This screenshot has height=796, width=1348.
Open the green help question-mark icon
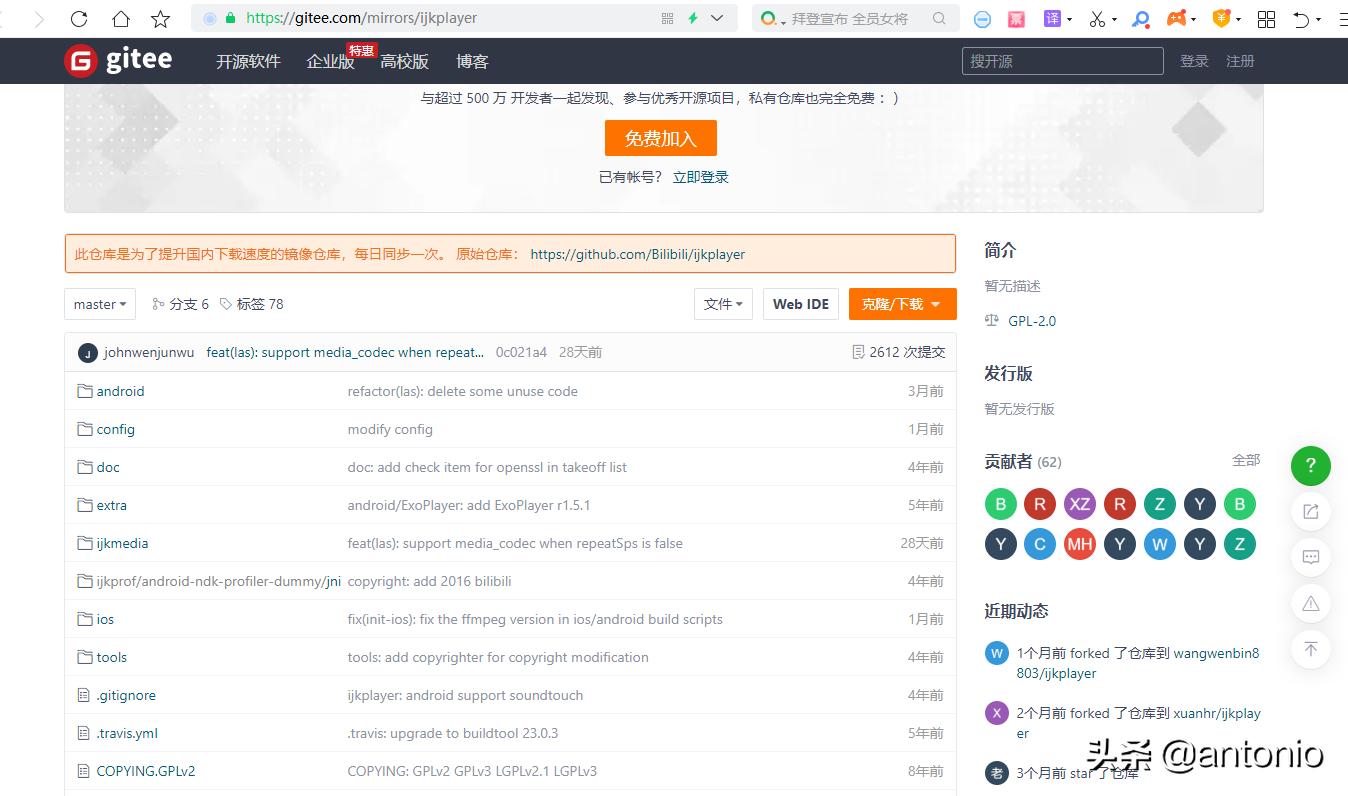[x=1310, y=466]
